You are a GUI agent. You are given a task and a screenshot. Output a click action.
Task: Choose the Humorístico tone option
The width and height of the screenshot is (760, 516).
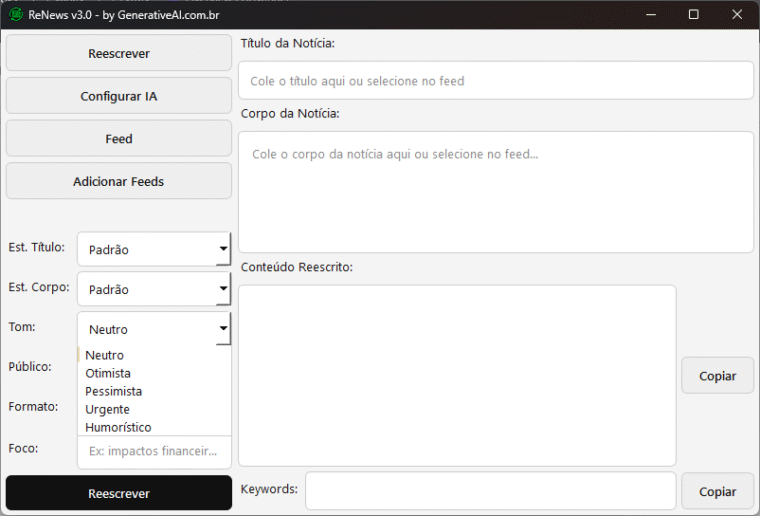118,427
